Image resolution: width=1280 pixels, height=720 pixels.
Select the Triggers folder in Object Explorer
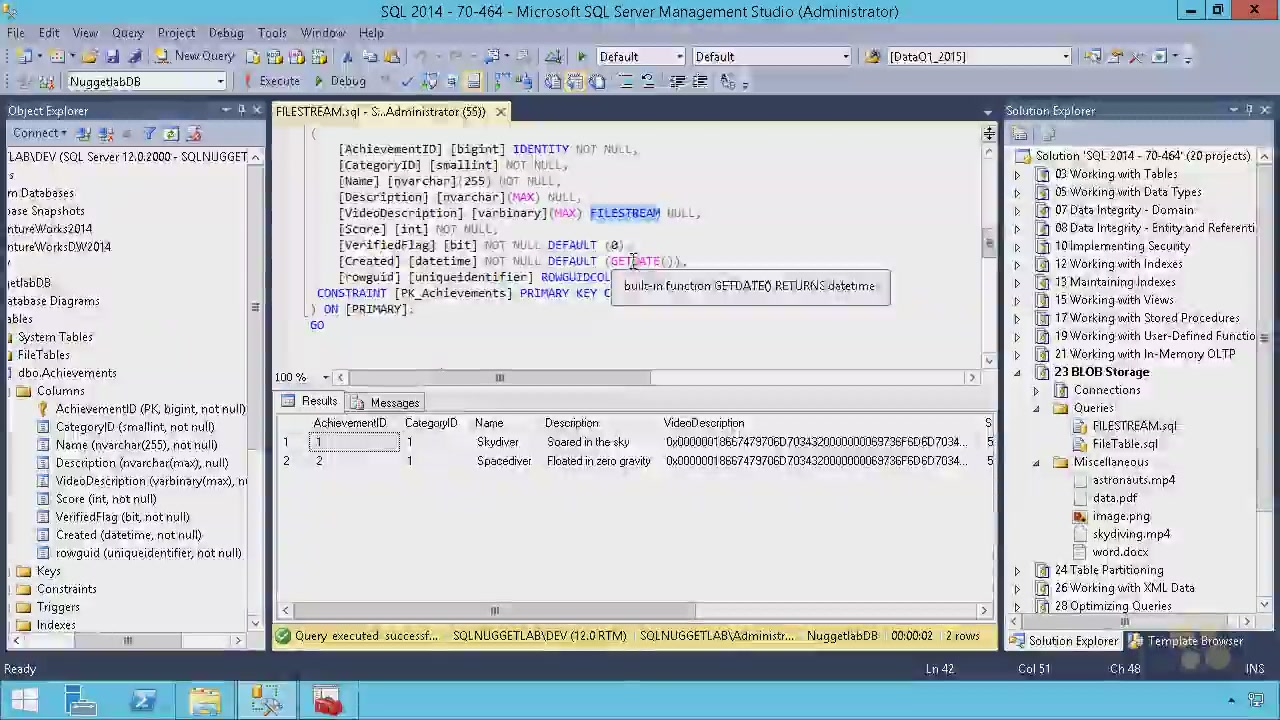click(x=58, y=607)
